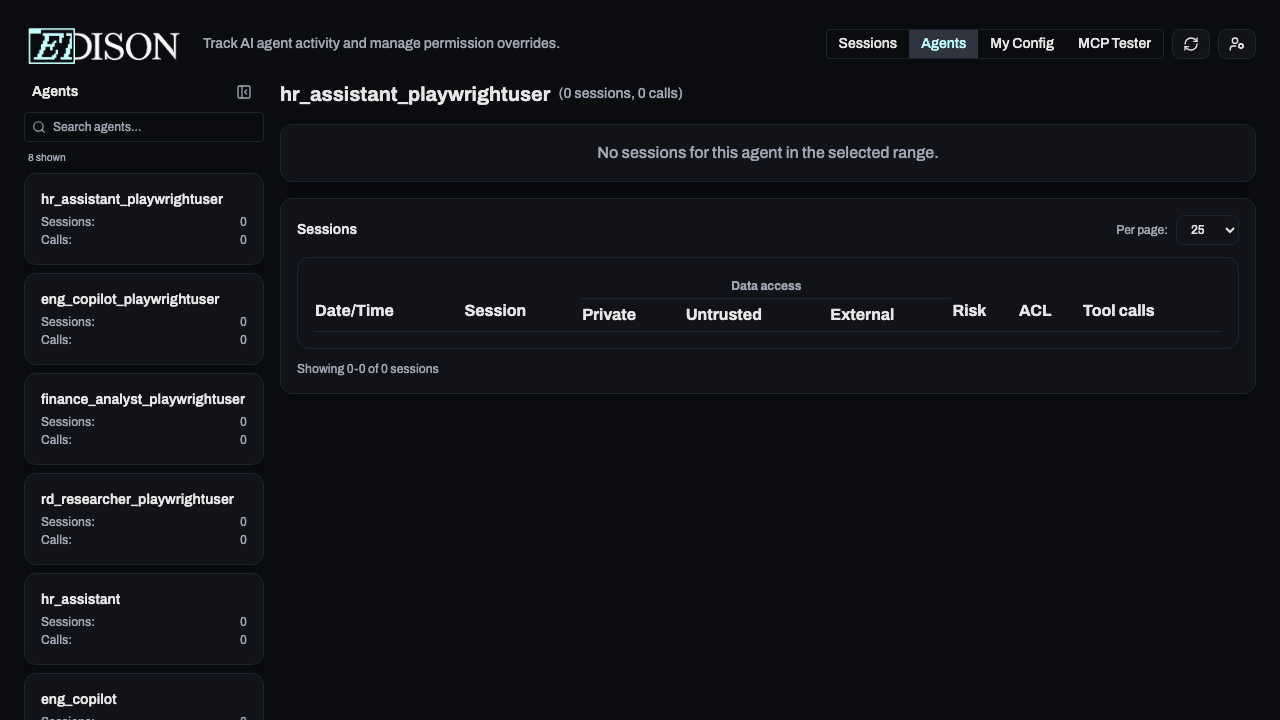The image size is (1280, 720).
Task: Select the hr_assistant_playwrightuser agent card
Action: pyautogui.click(x=144, y=218)
